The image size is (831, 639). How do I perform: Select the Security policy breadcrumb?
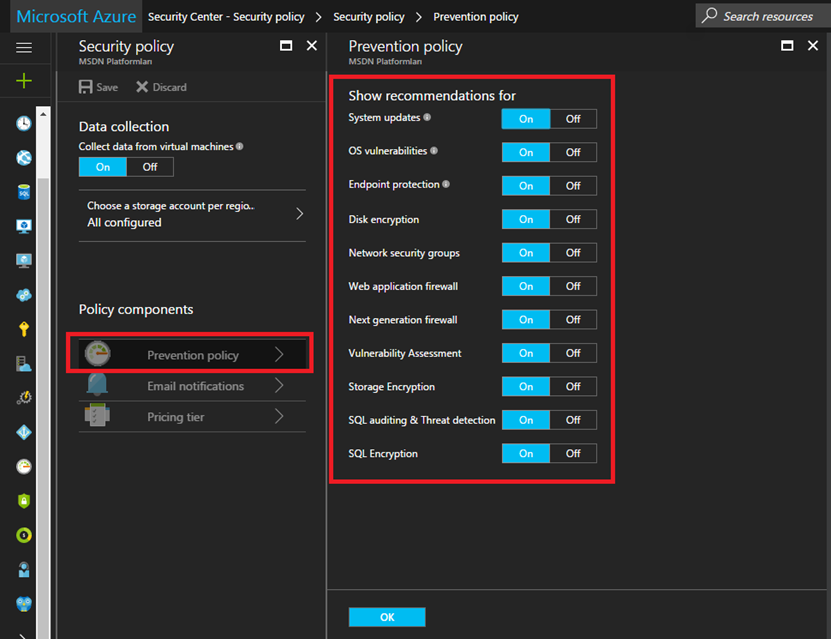pos(369,17)
